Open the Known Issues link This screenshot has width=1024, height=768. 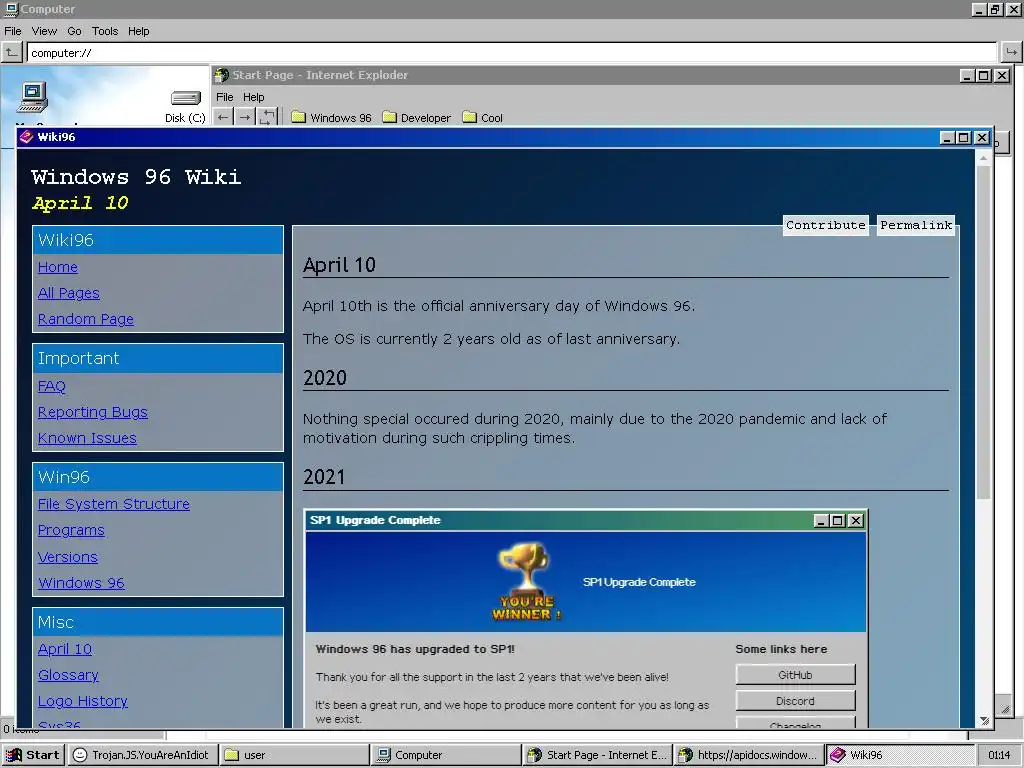(x=87, y=438)
